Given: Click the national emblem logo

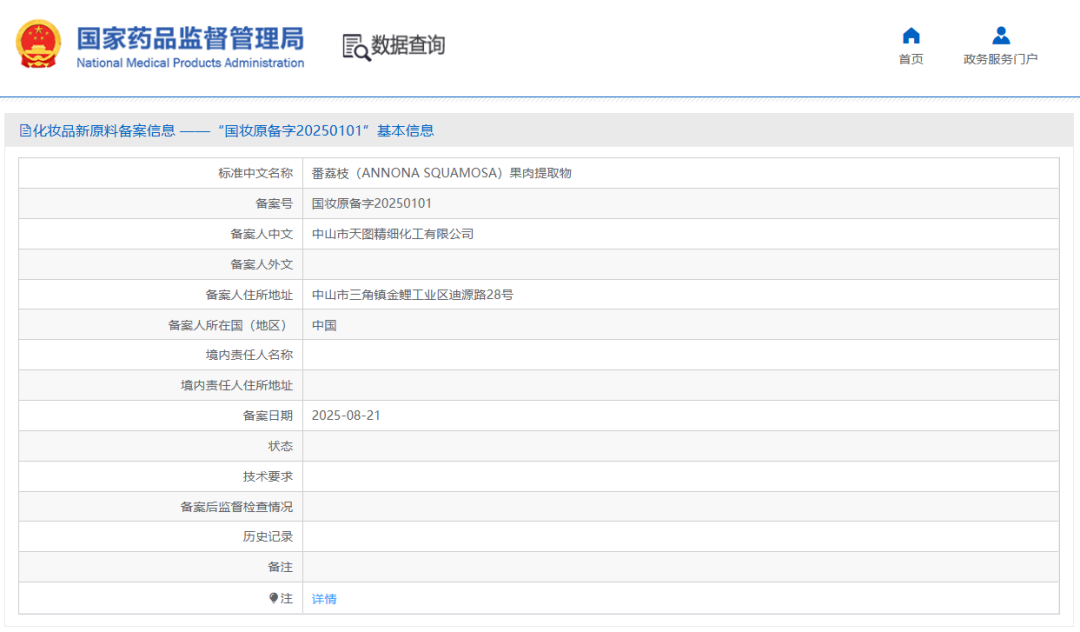Looking at the screenshot, I should 39,44.
